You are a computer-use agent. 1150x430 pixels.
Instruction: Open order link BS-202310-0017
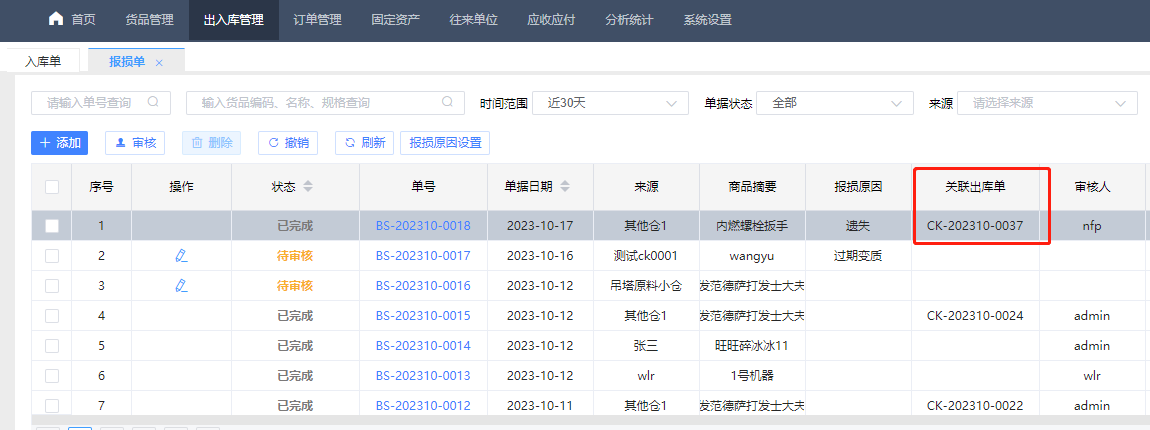423,256
